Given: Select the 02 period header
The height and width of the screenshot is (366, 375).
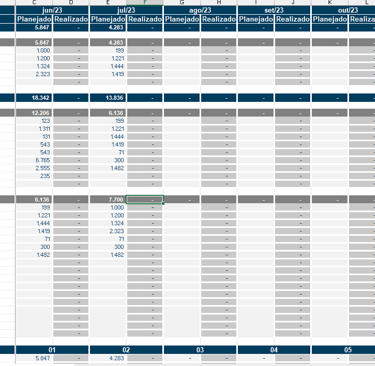Looking at the screenshot, I should point(126,350).
